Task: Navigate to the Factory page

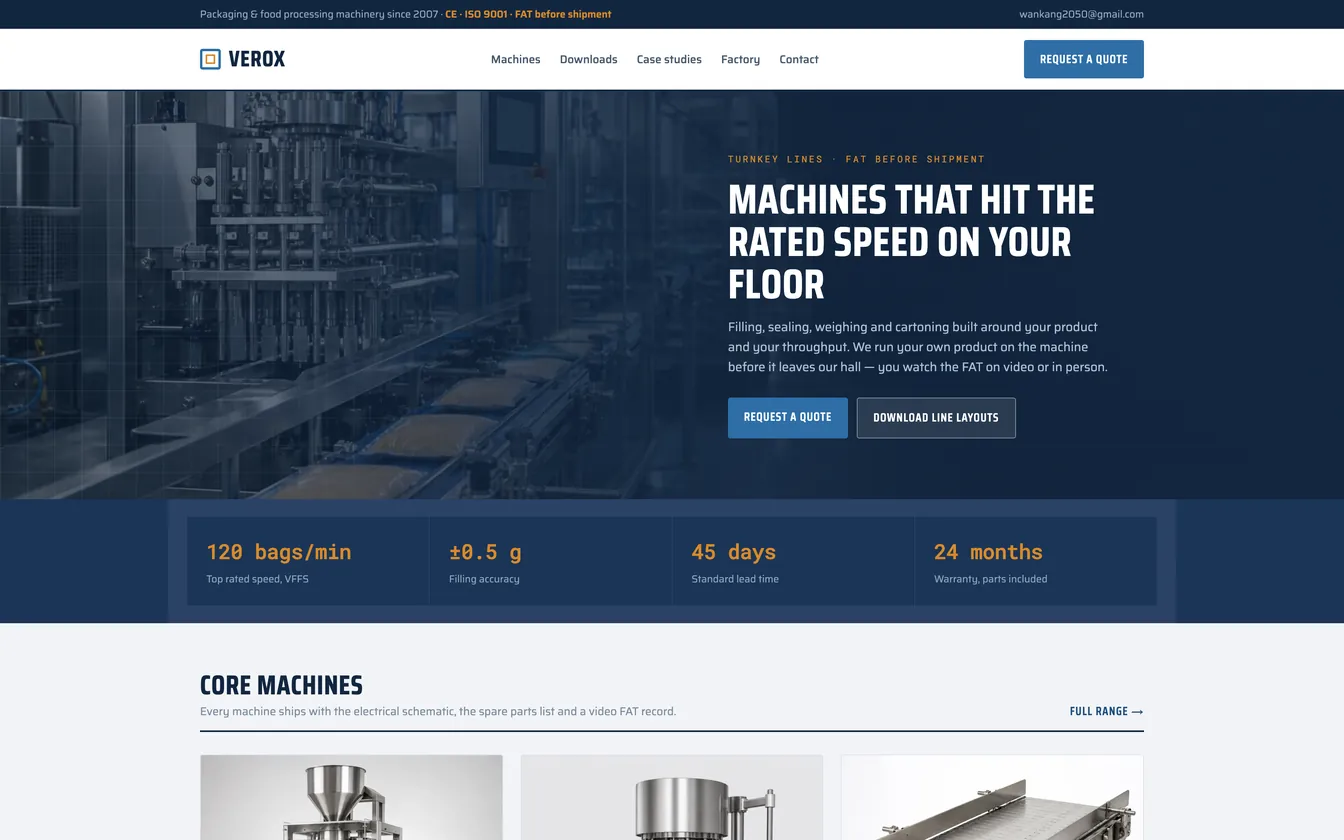Action: click(x=740, y=60)
